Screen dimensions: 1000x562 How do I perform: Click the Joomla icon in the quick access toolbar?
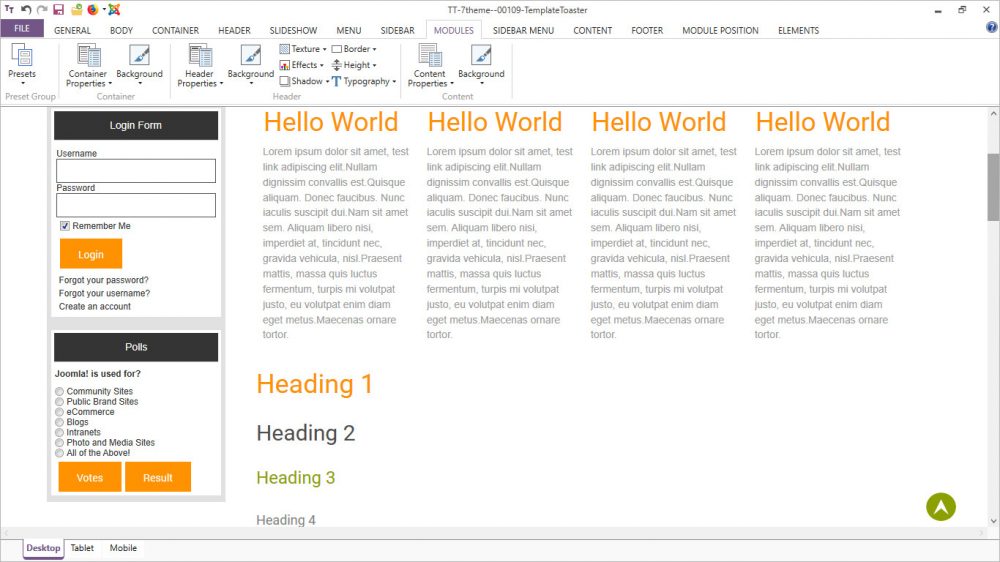coord(113,9)
